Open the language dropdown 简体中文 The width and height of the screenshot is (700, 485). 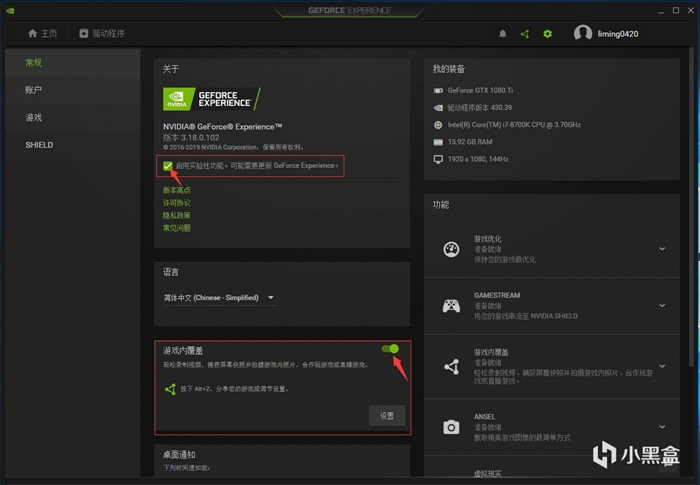(219, 298)
